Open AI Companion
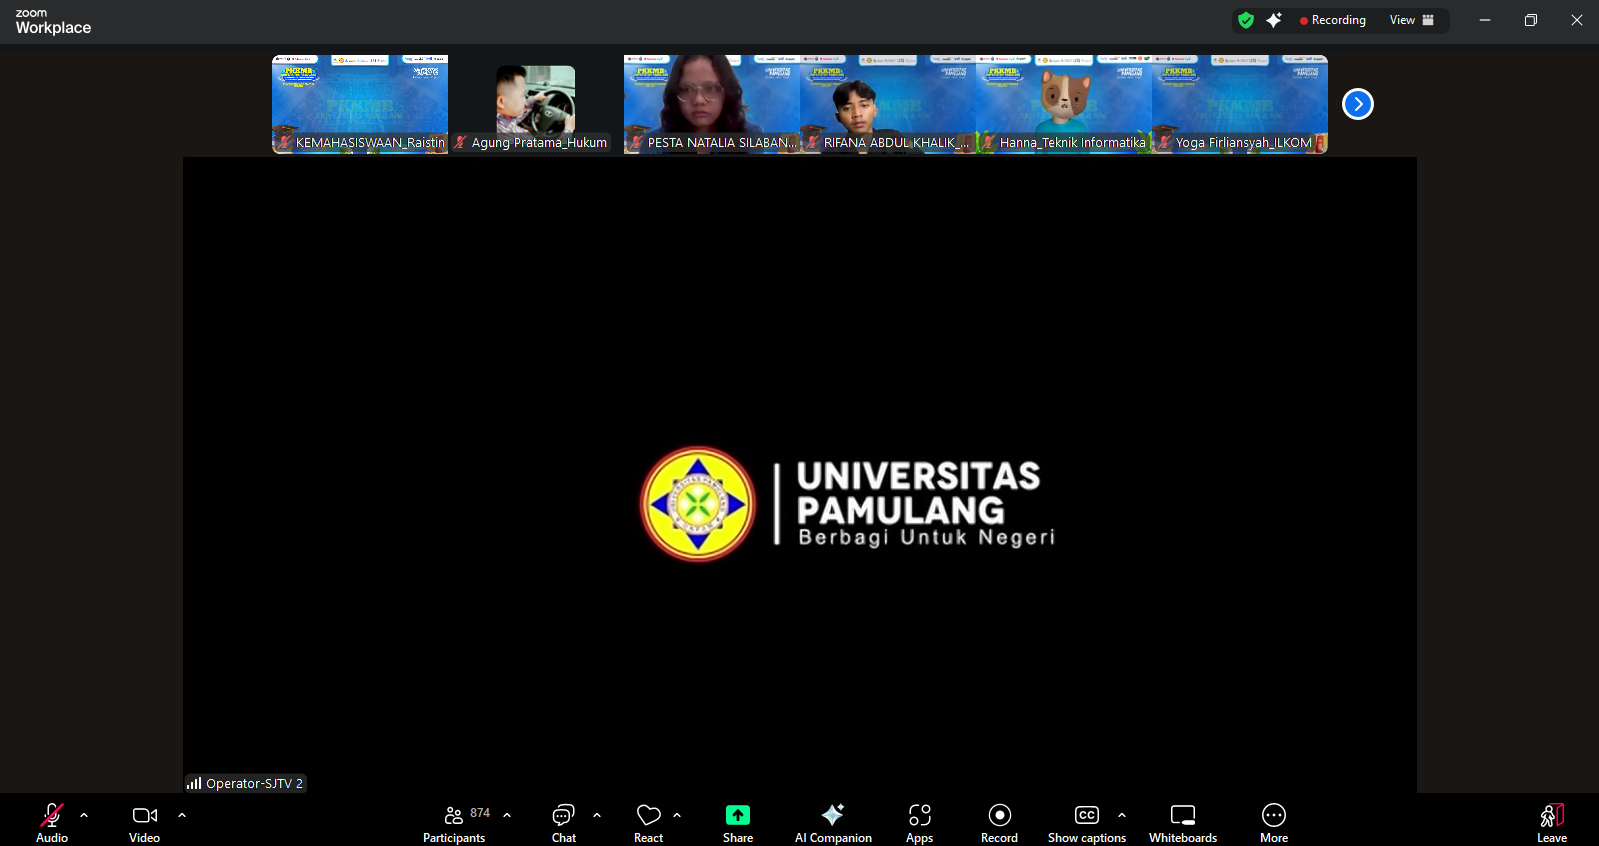Image resolution: width=1599 pixels, height=846 pixels. [x=833, y=822]
